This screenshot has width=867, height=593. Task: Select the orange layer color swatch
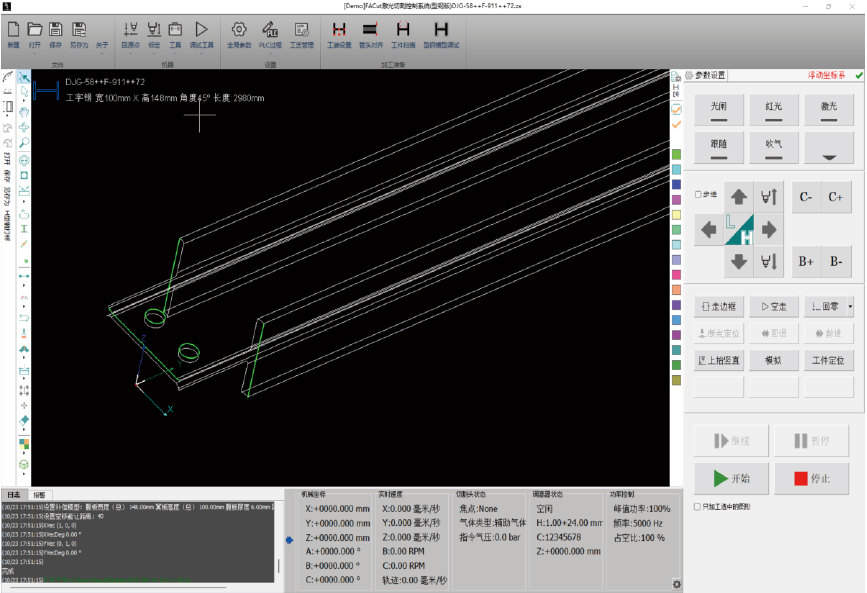pos(676,290)
